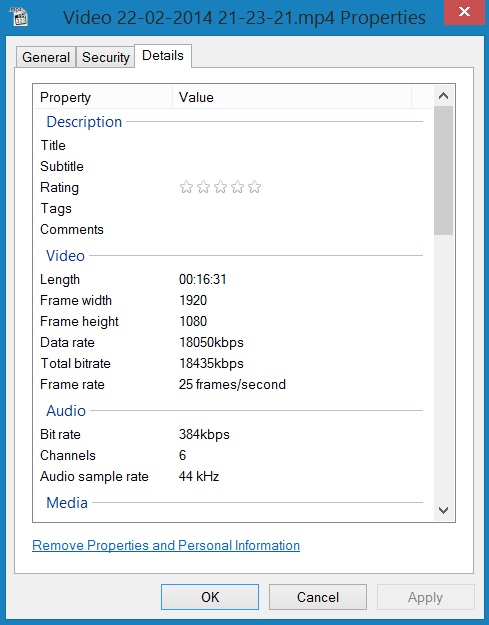Click the Property column header
The height and width of the screenshot is (625, 489).
(103, 97)
